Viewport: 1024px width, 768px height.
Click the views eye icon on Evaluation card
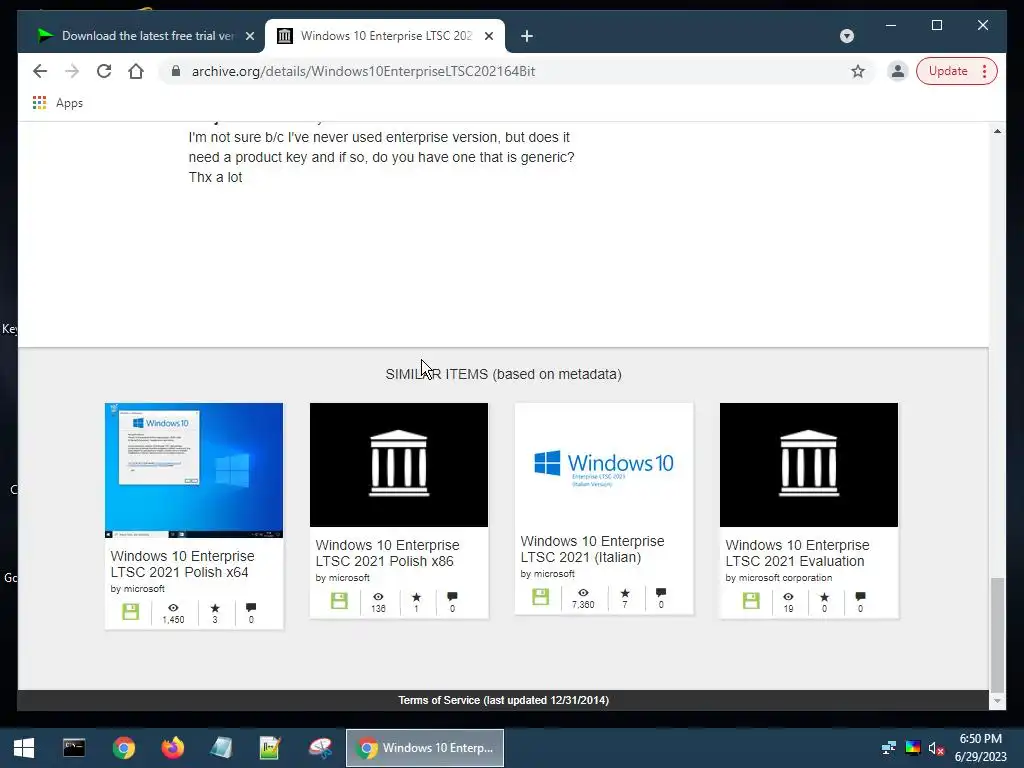(x=788, y=597)
